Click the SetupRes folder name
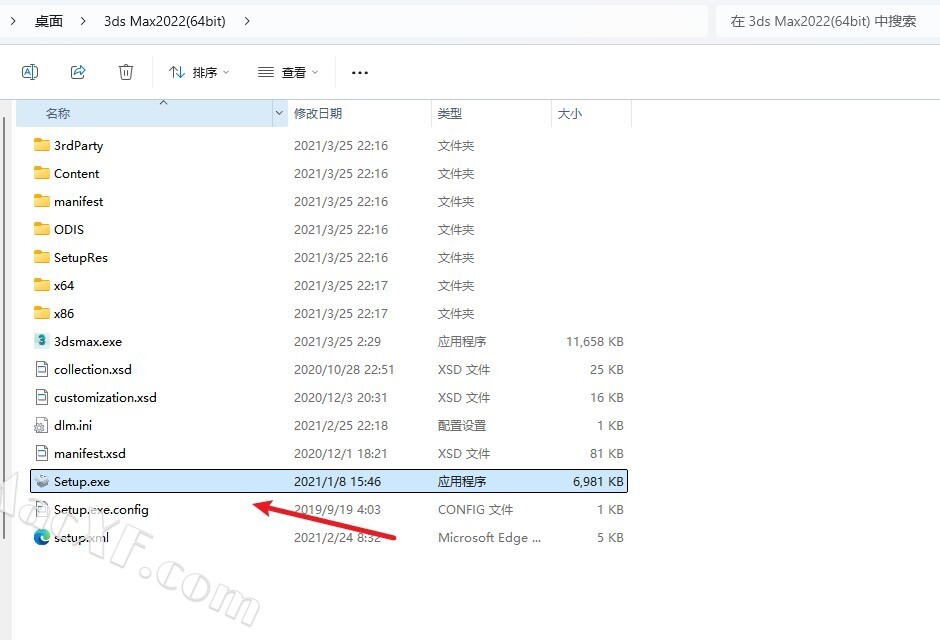Screen dimensions: 940x640 81,258
